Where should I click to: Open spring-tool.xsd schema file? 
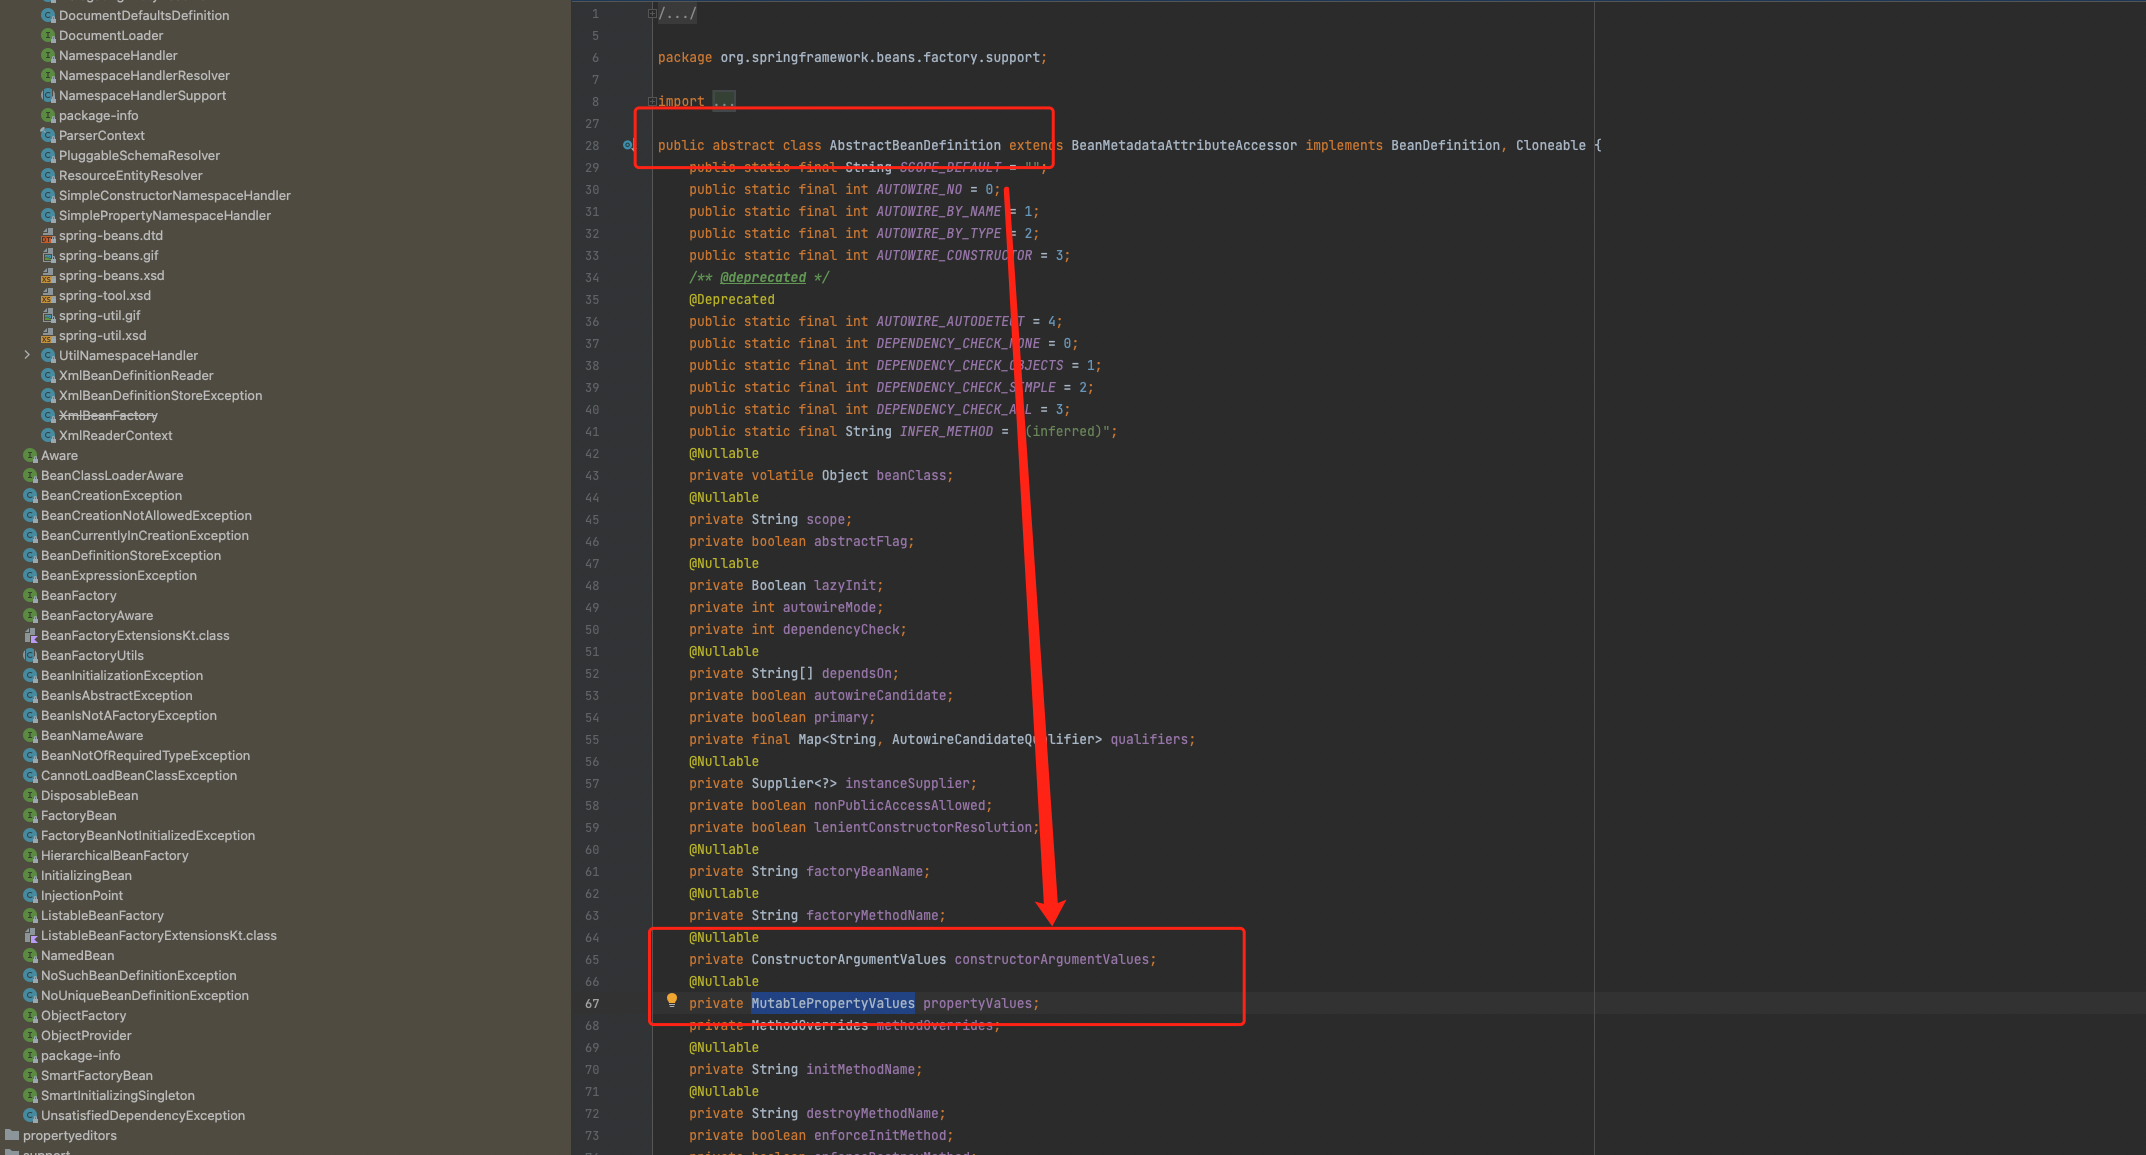105,295
